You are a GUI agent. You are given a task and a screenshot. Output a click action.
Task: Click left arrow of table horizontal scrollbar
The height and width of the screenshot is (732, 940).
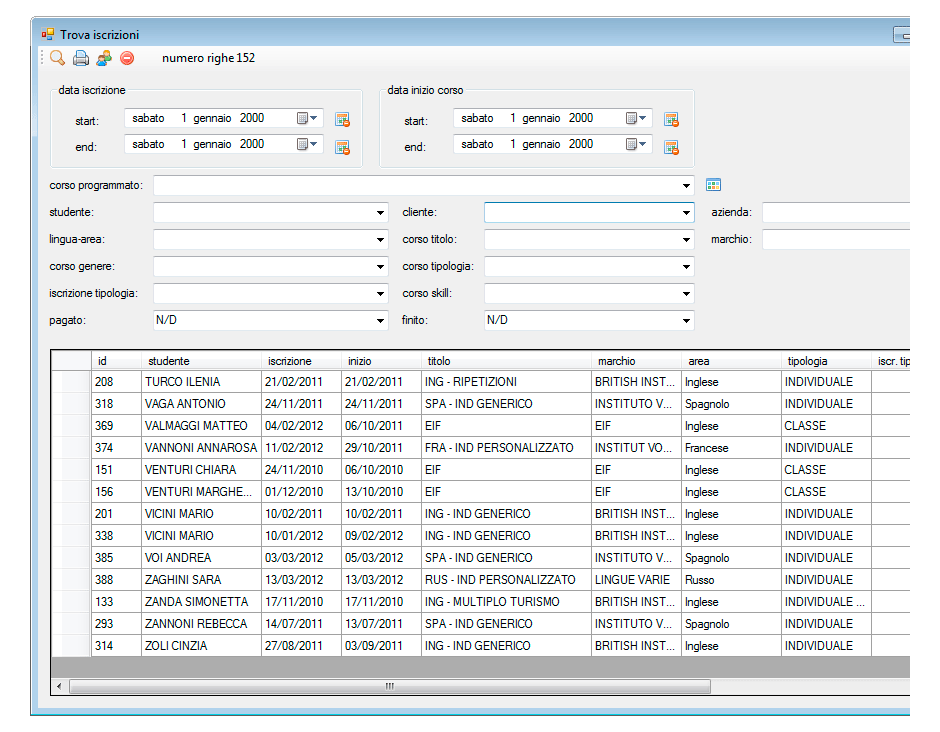59,686
